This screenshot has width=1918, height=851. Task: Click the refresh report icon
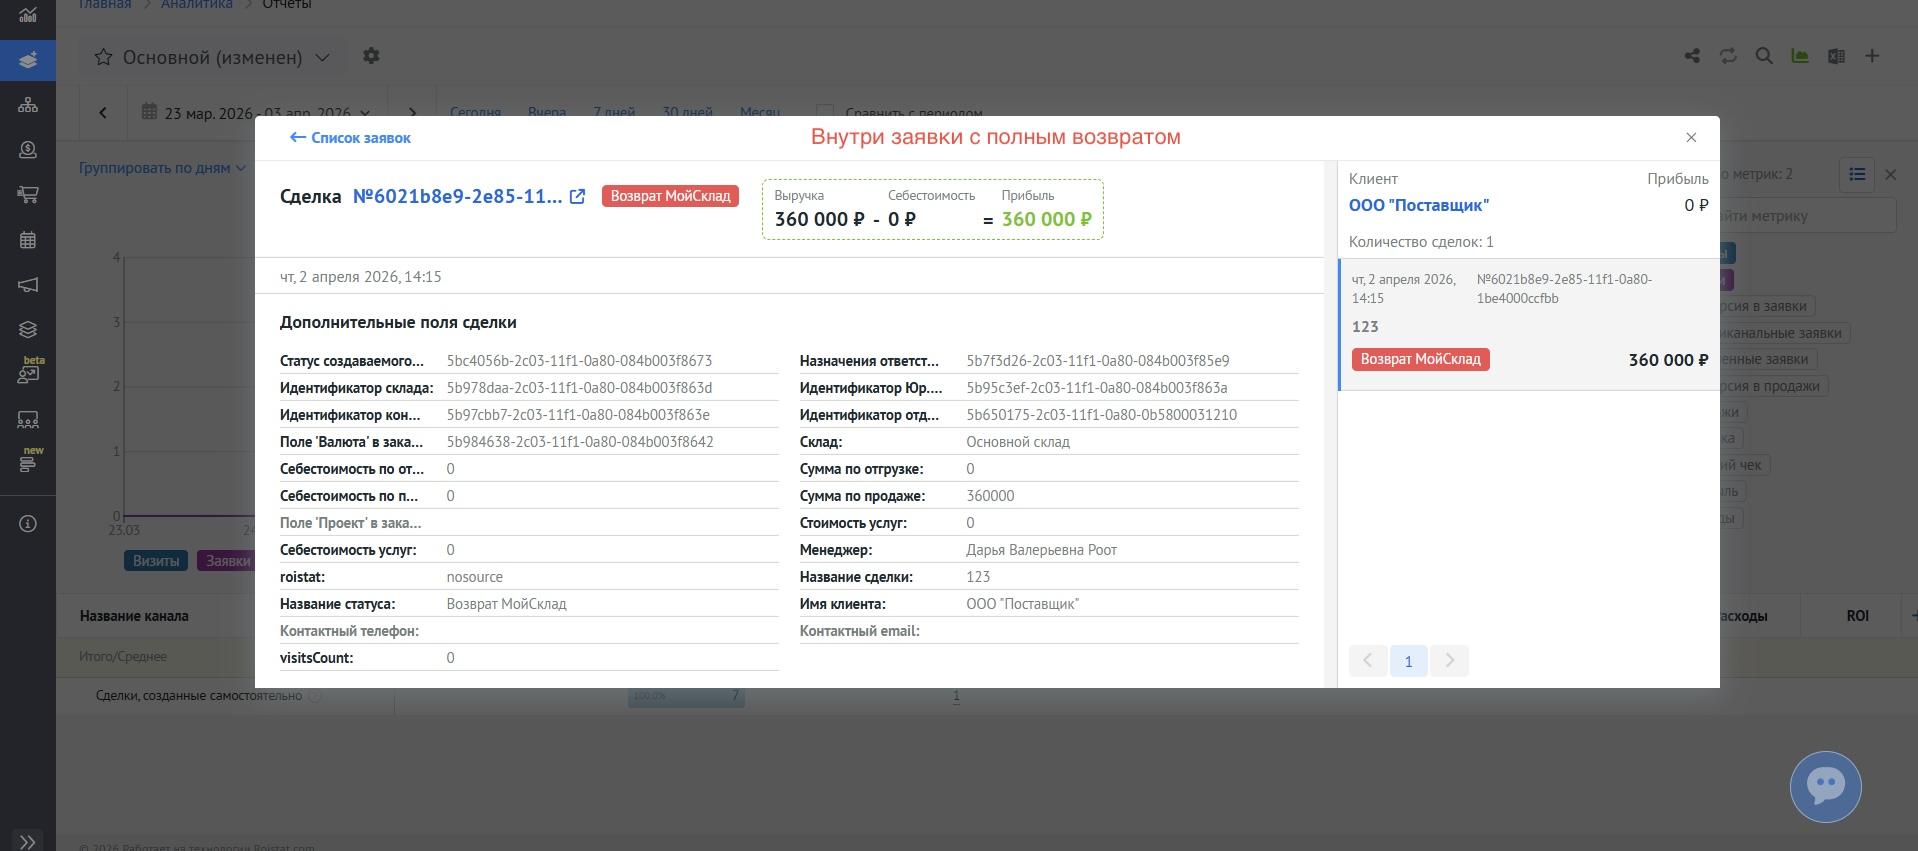click(1728, 56)
